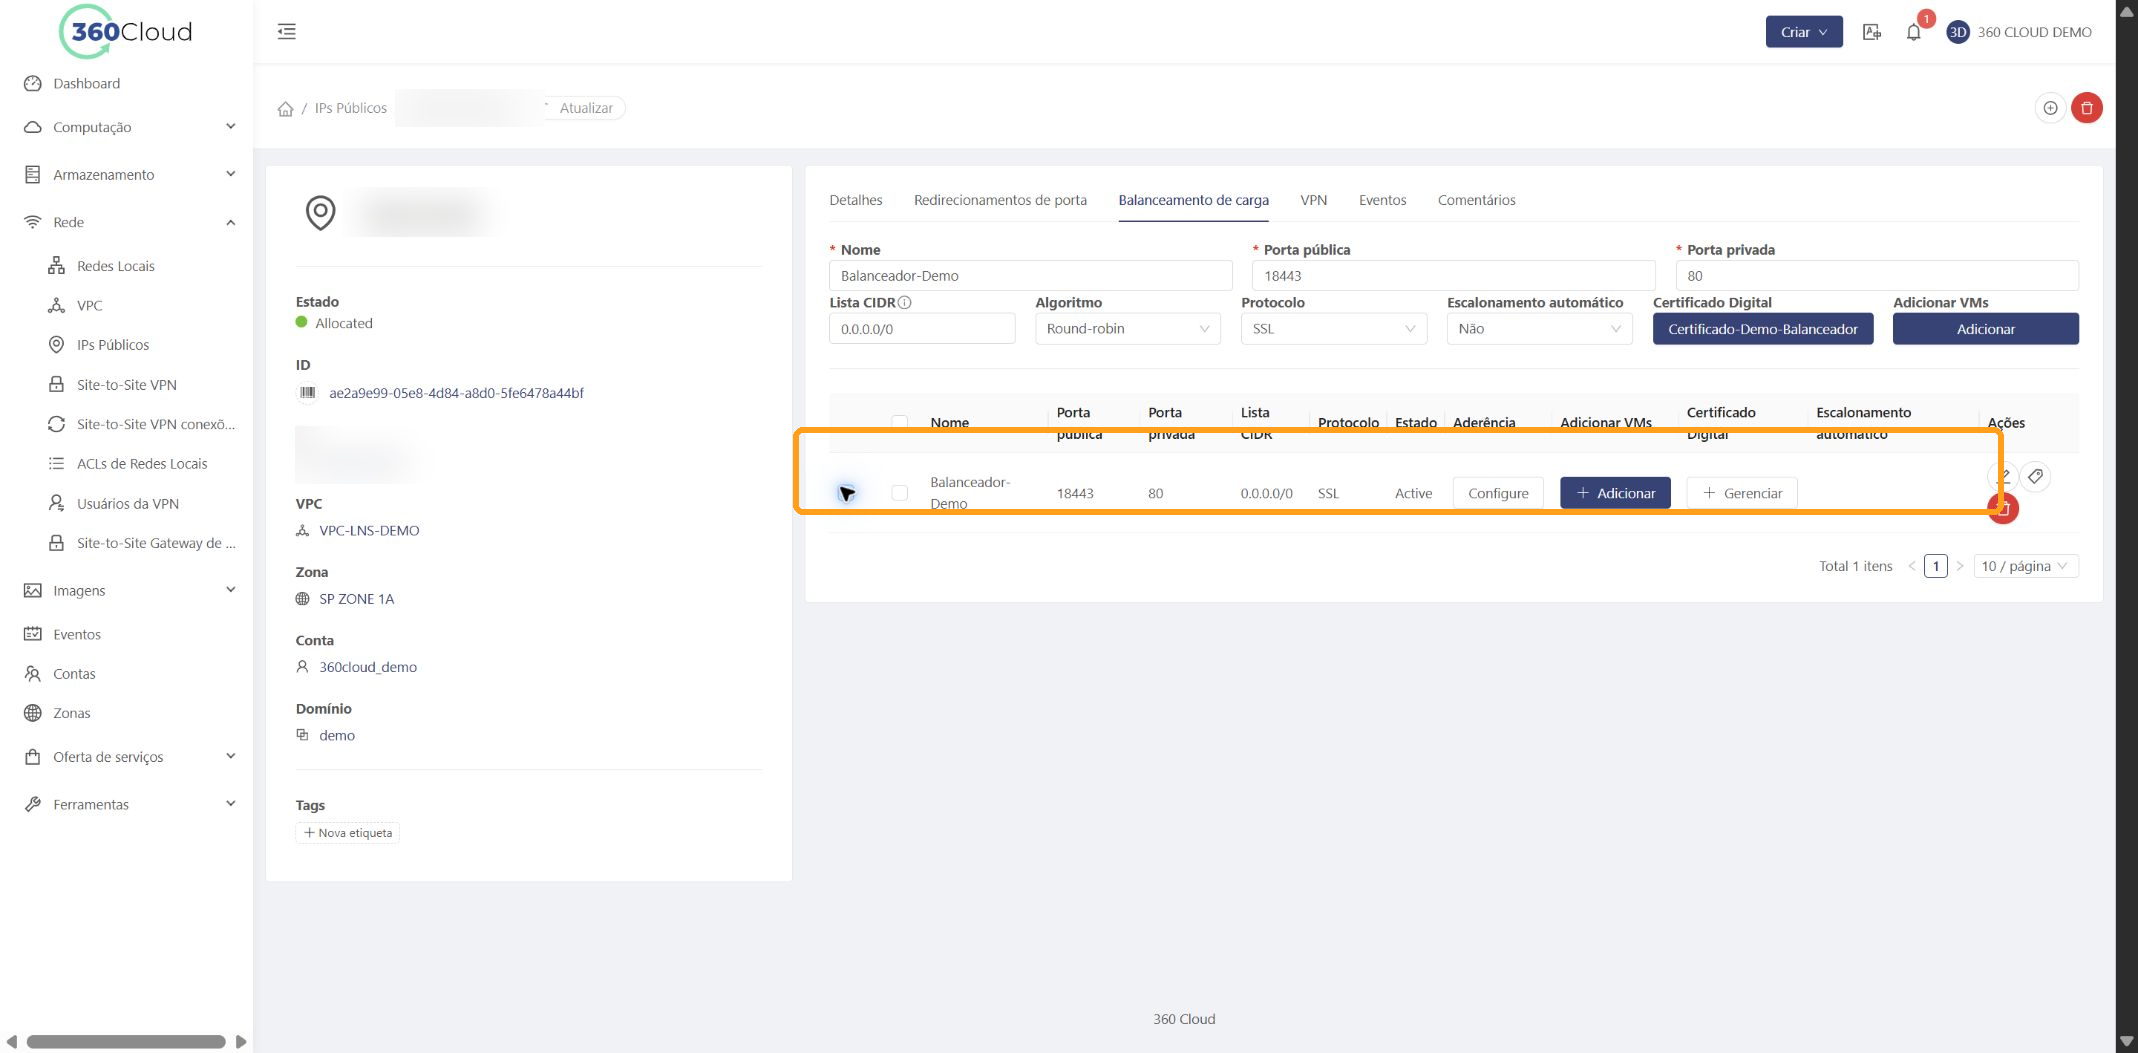Click the Certificado-Demo-Balanceador button
2138x1053 pixels.
(1762, 329)
